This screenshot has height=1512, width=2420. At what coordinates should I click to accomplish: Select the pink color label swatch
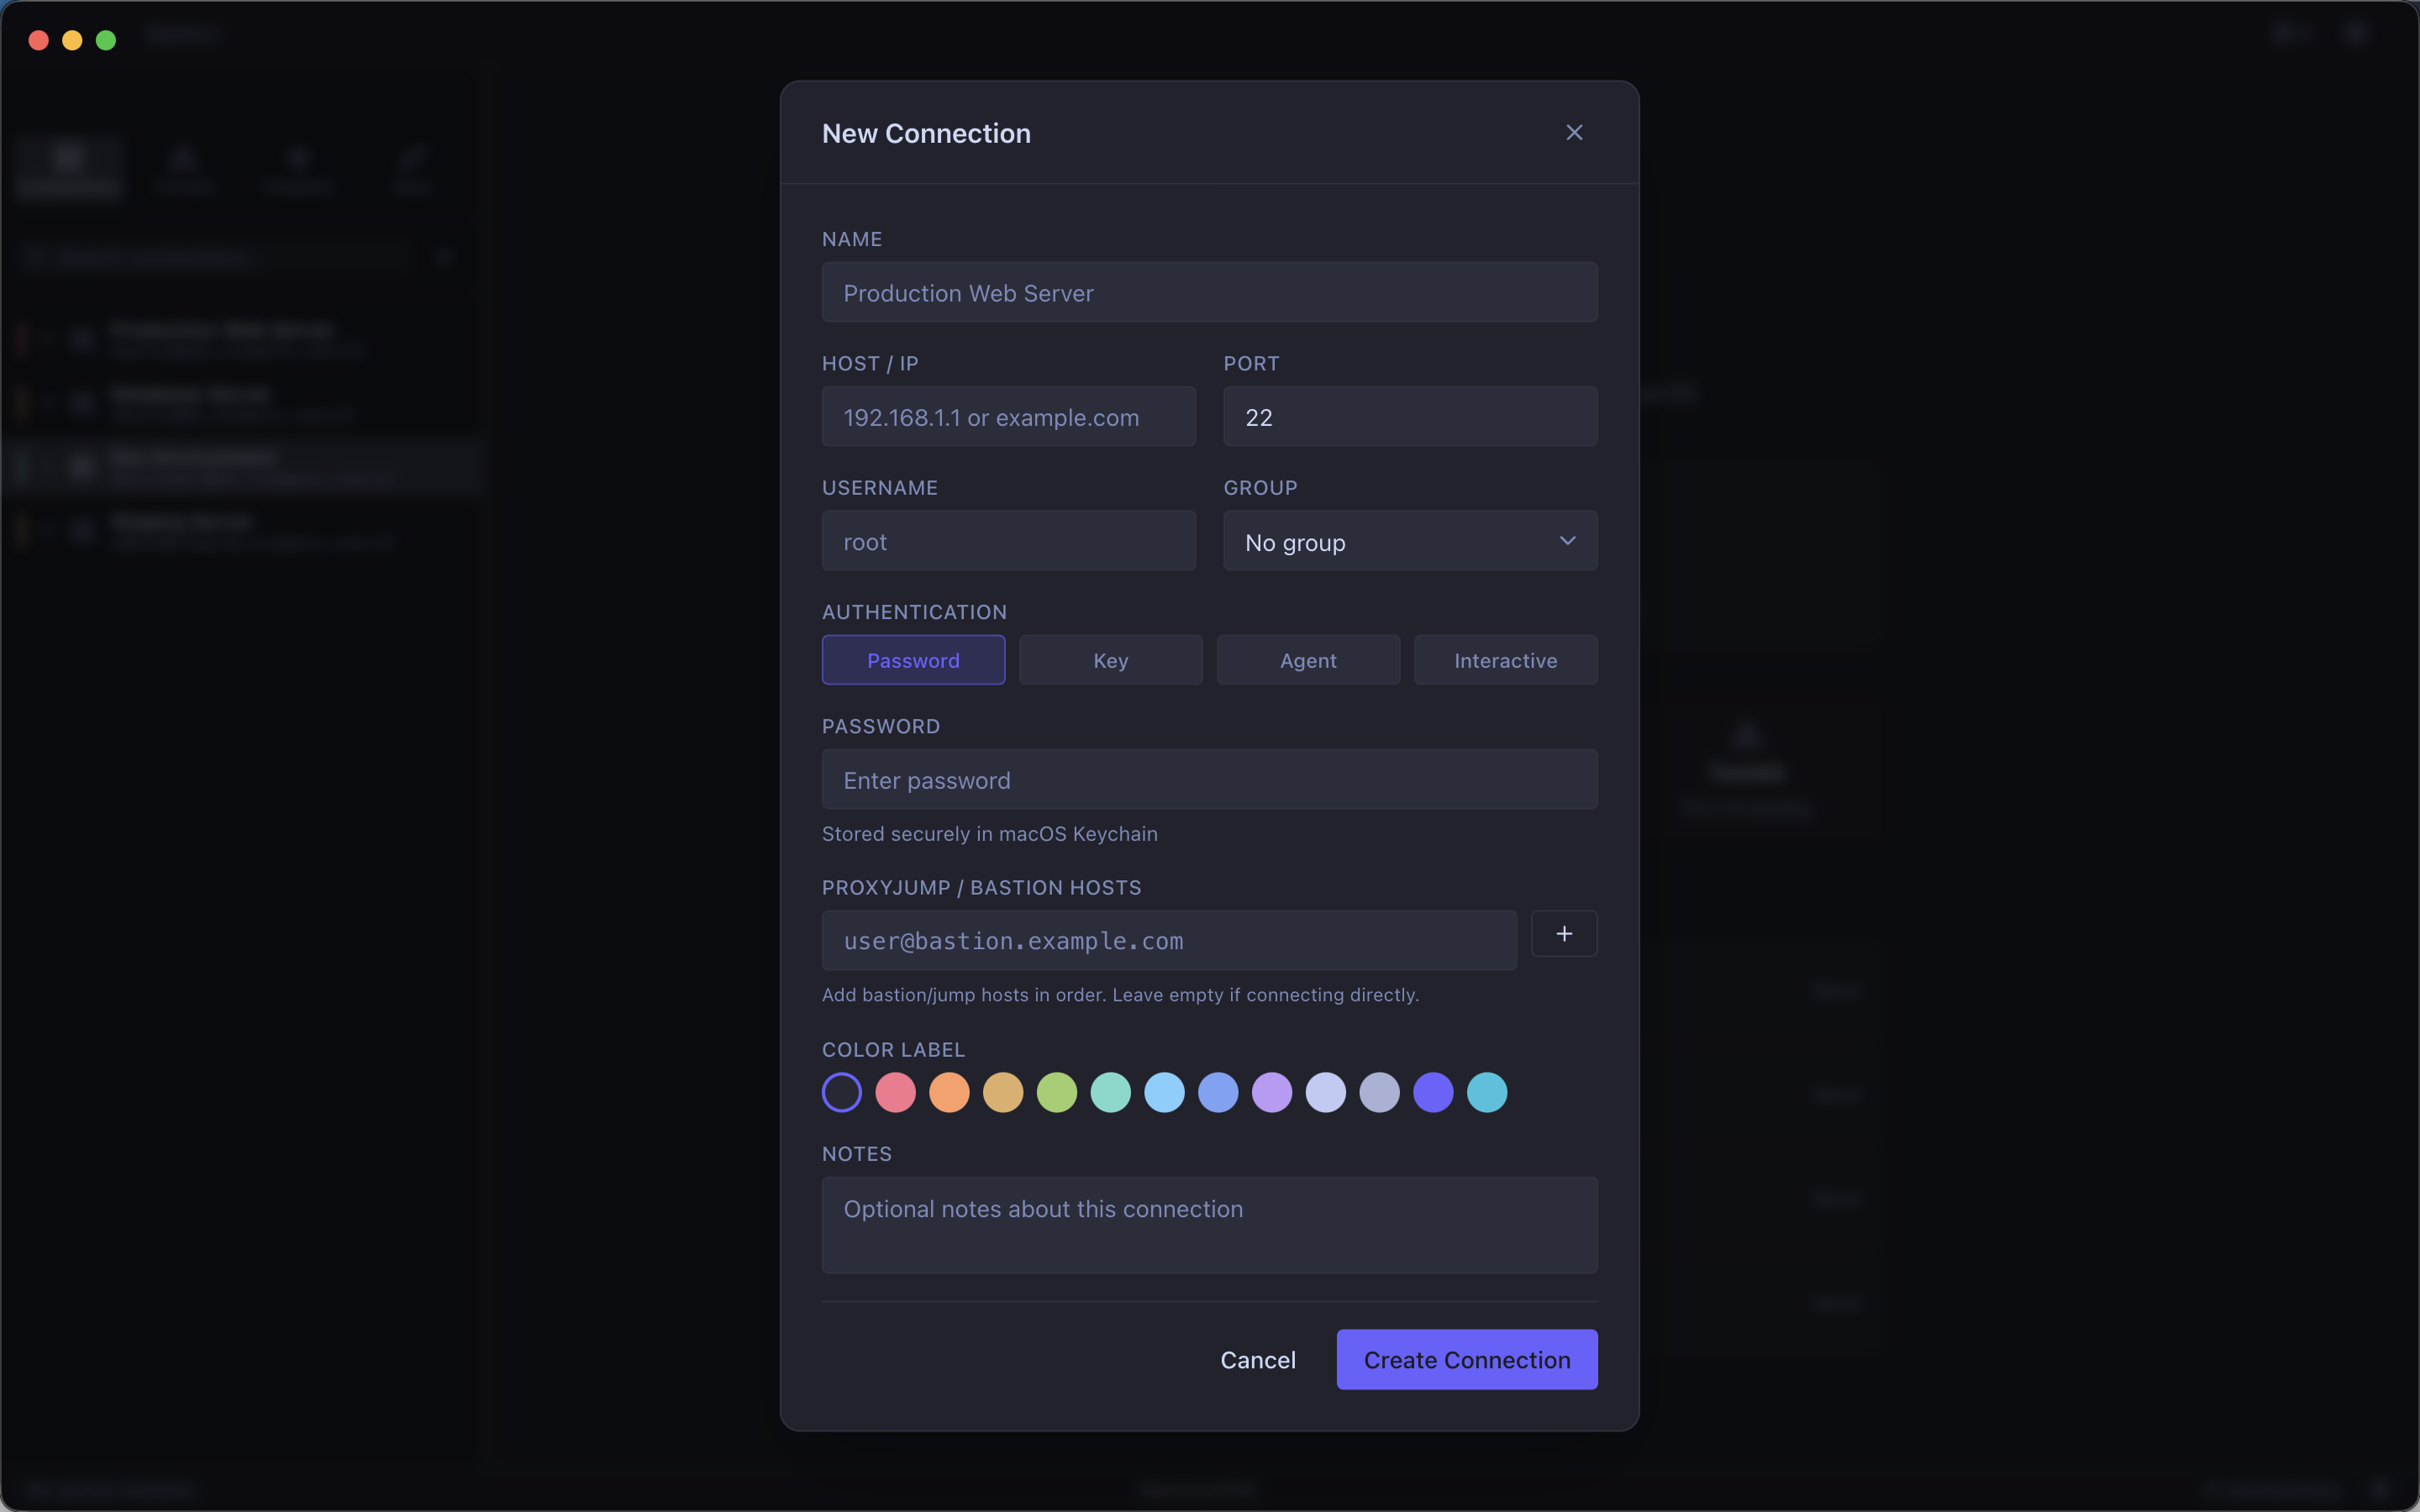pos(896,1092)
